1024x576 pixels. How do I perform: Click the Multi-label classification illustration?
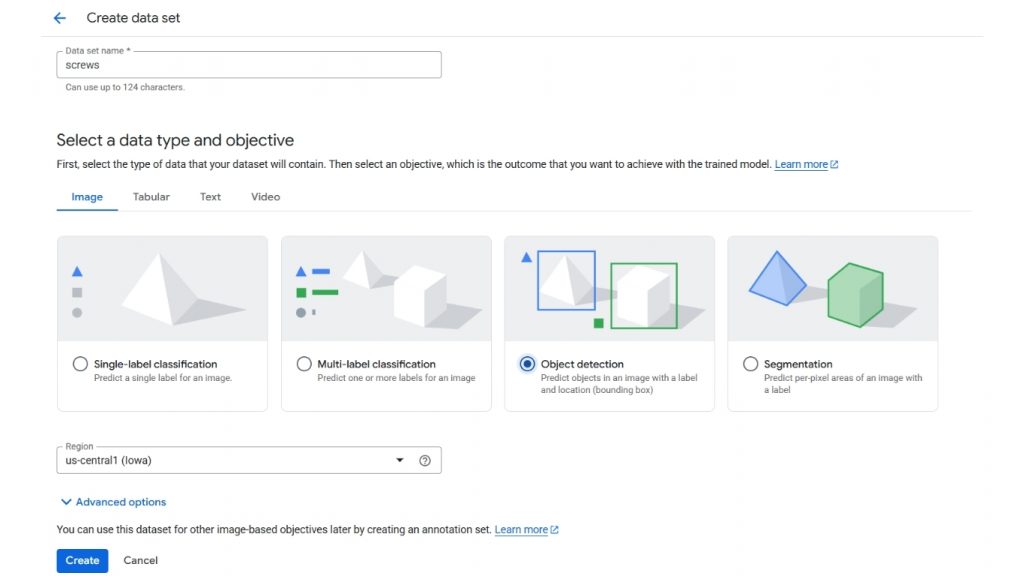386,289
